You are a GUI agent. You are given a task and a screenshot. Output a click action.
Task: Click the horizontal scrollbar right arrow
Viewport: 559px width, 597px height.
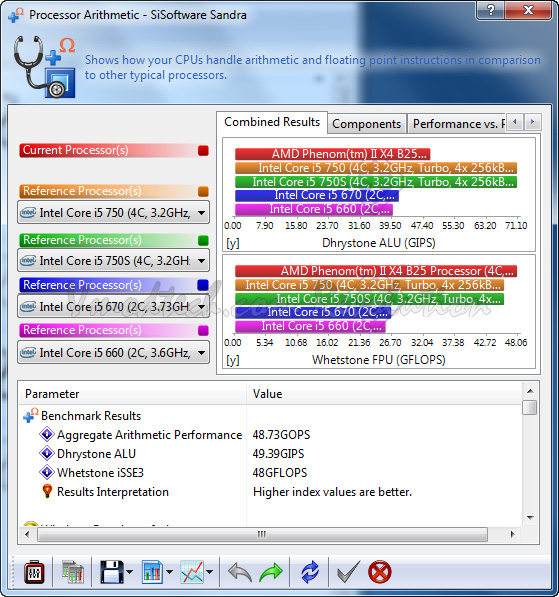(513, 534)
